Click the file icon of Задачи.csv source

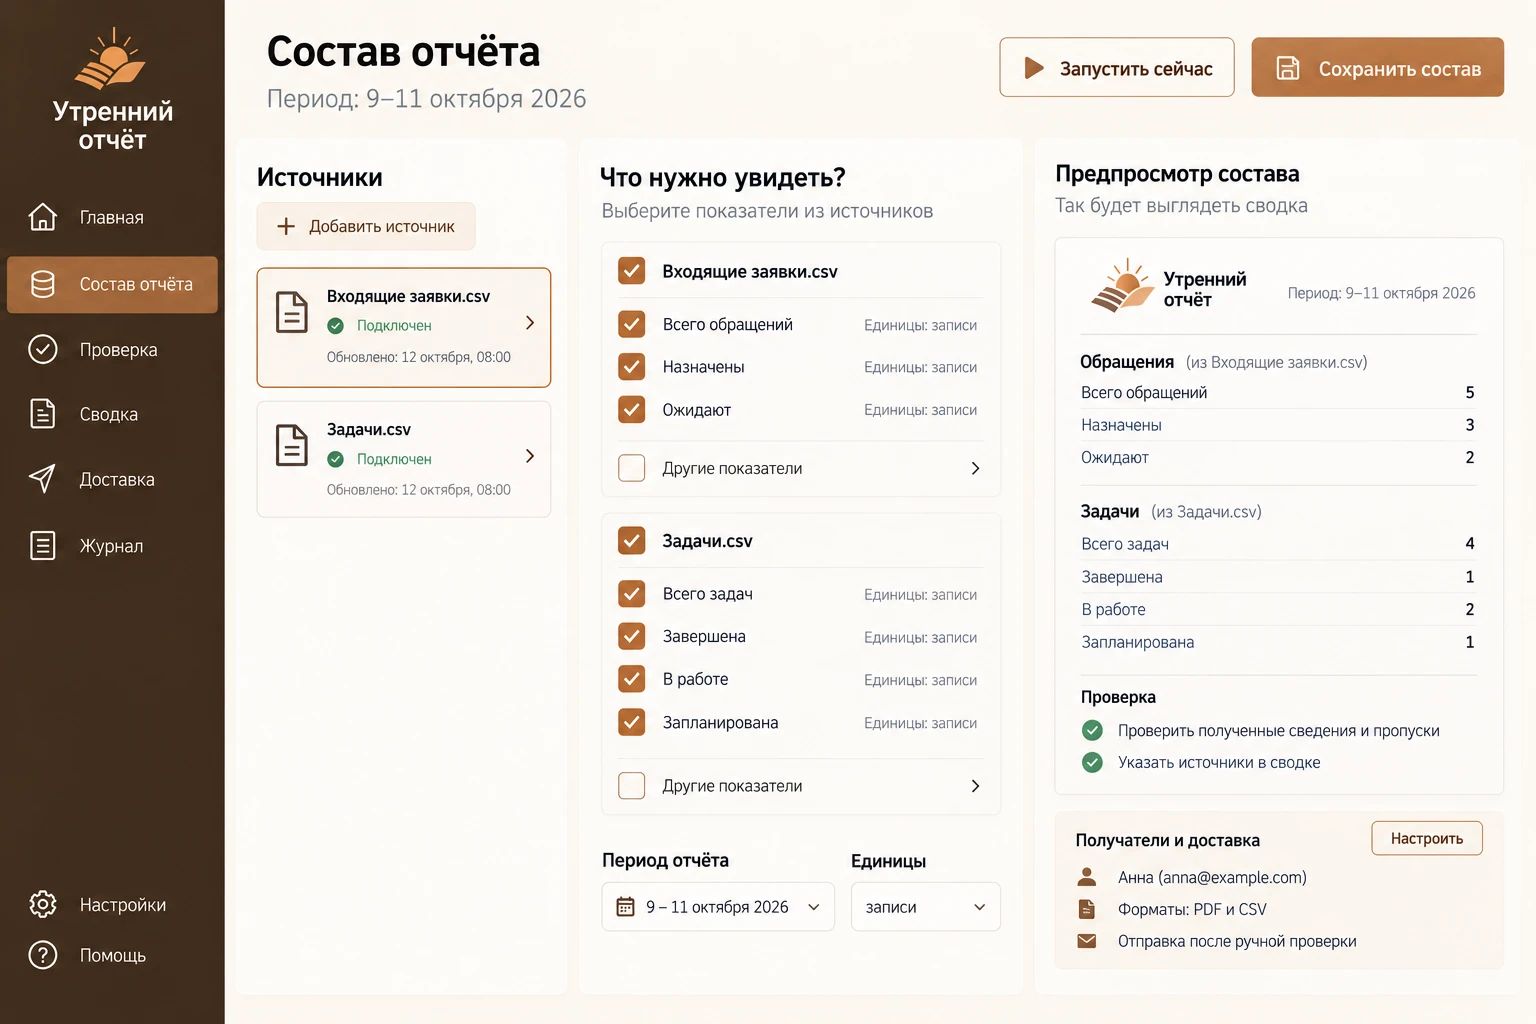(291, 445)
